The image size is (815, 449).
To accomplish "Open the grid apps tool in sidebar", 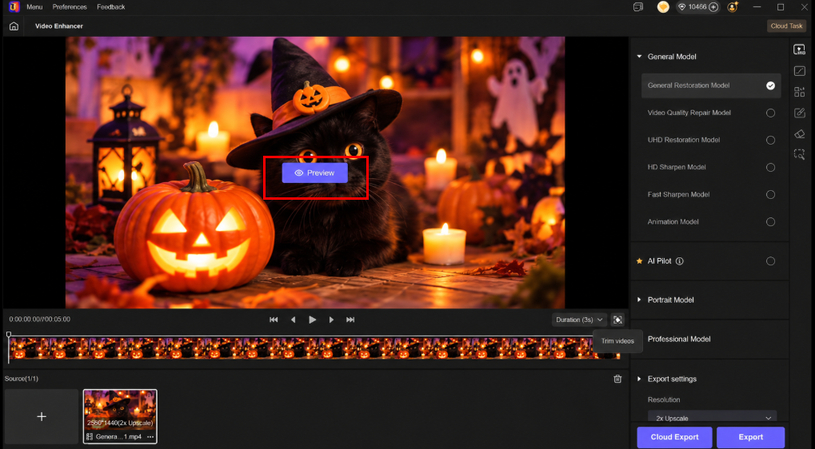I will pos(799,92).
